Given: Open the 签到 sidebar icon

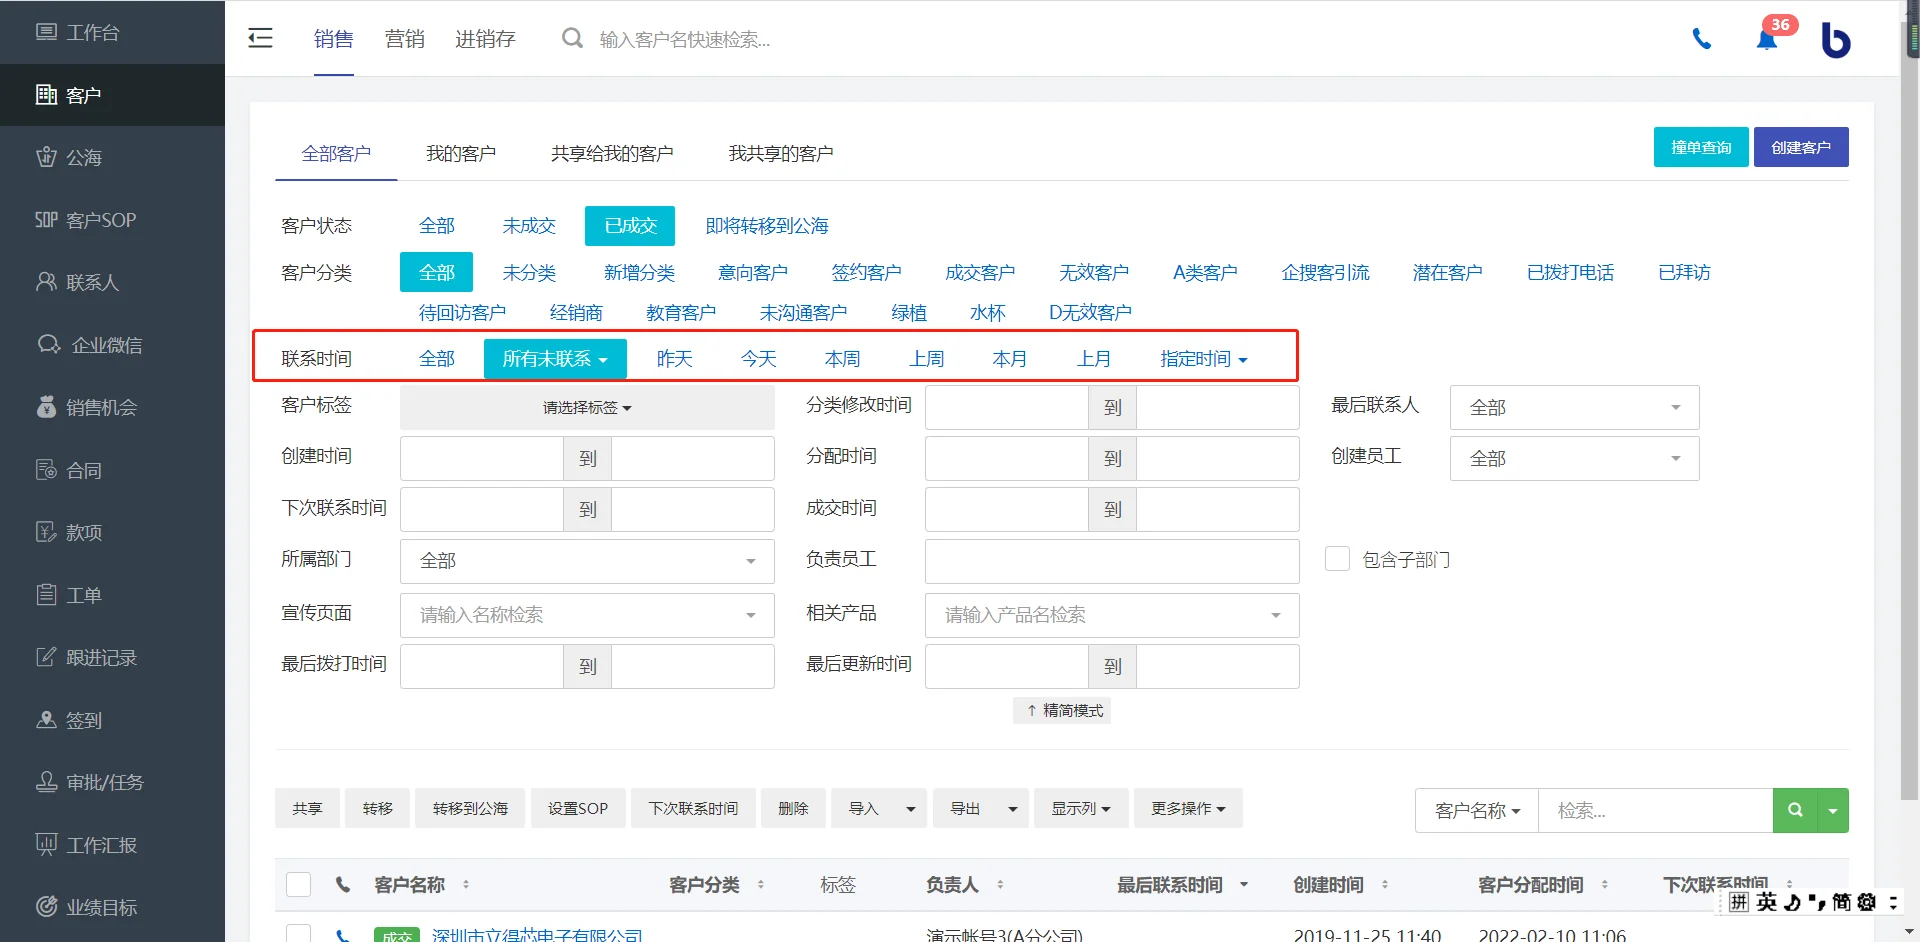Looking at the screenshot, I should [x=46, y=720].
